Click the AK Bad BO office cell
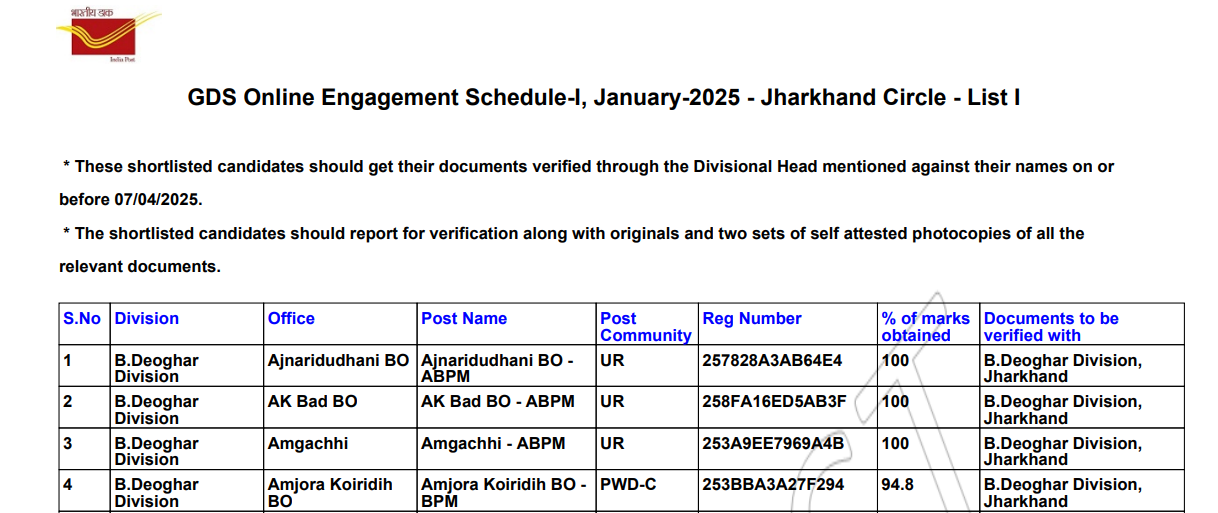The height and width of the screenshot is (513, 1218). 312,402
